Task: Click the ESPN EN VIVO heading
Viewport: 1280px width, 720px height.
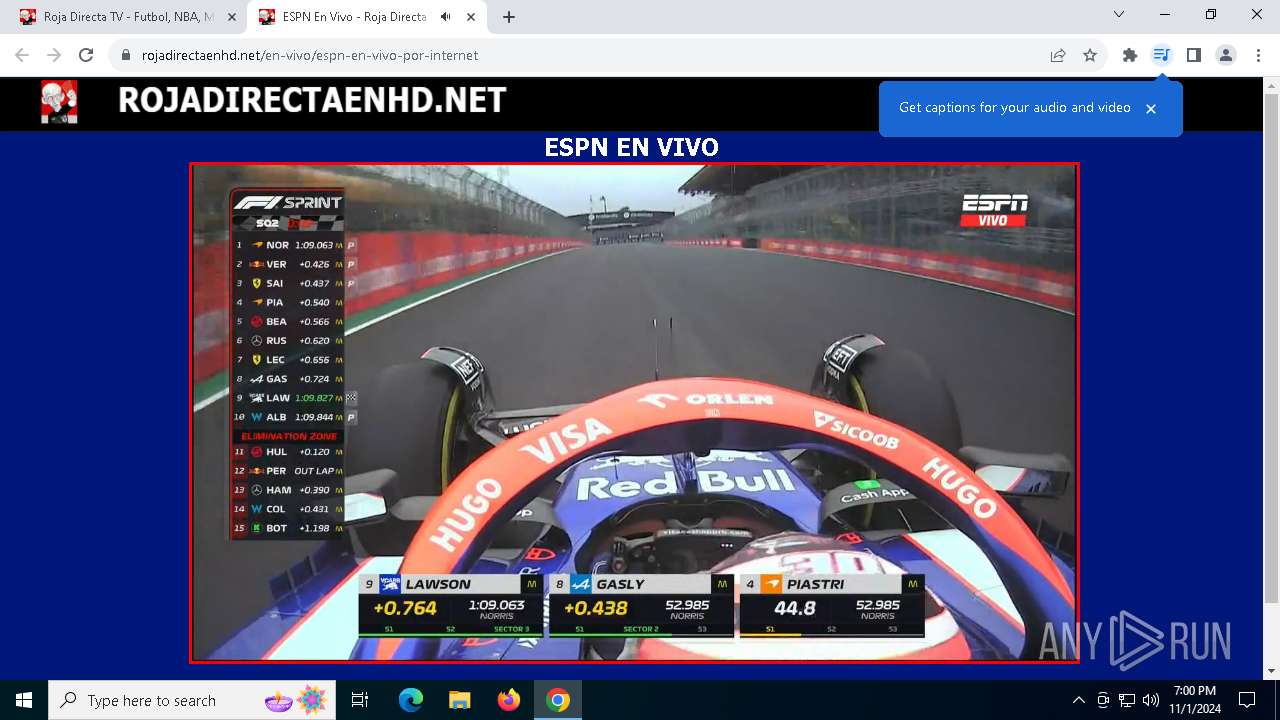Action: point(631,148)
